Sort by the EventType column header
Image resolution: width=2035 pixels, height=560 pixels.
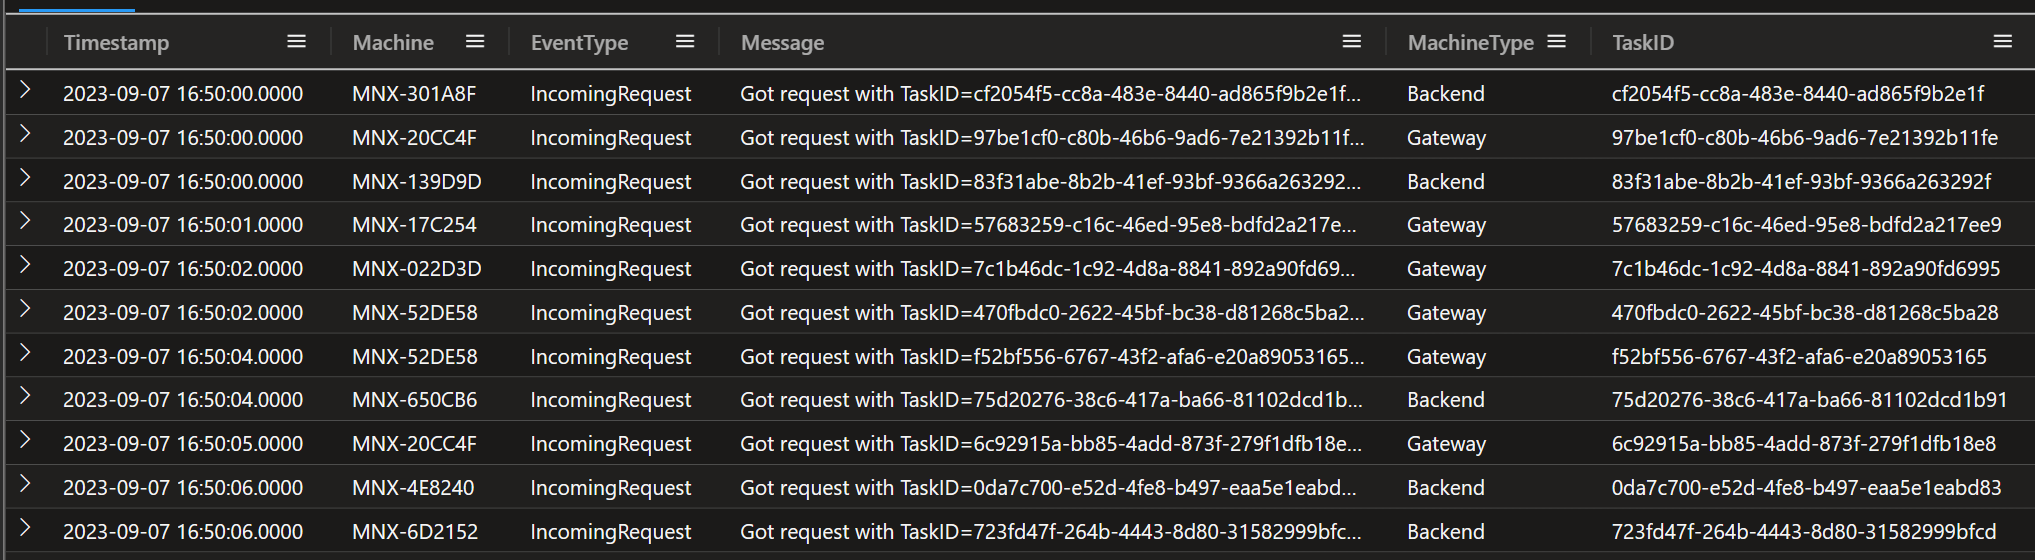tap(579, 43)
